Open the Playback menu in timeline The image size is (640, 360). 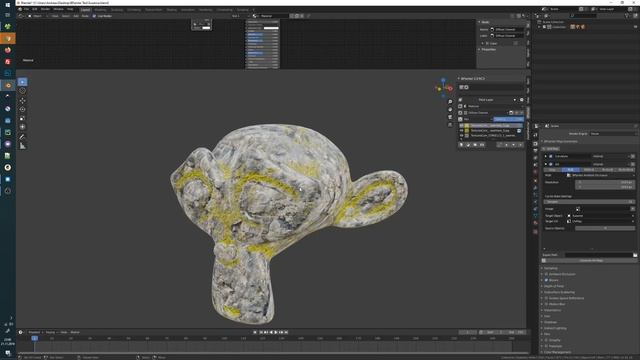coord(35,333)
